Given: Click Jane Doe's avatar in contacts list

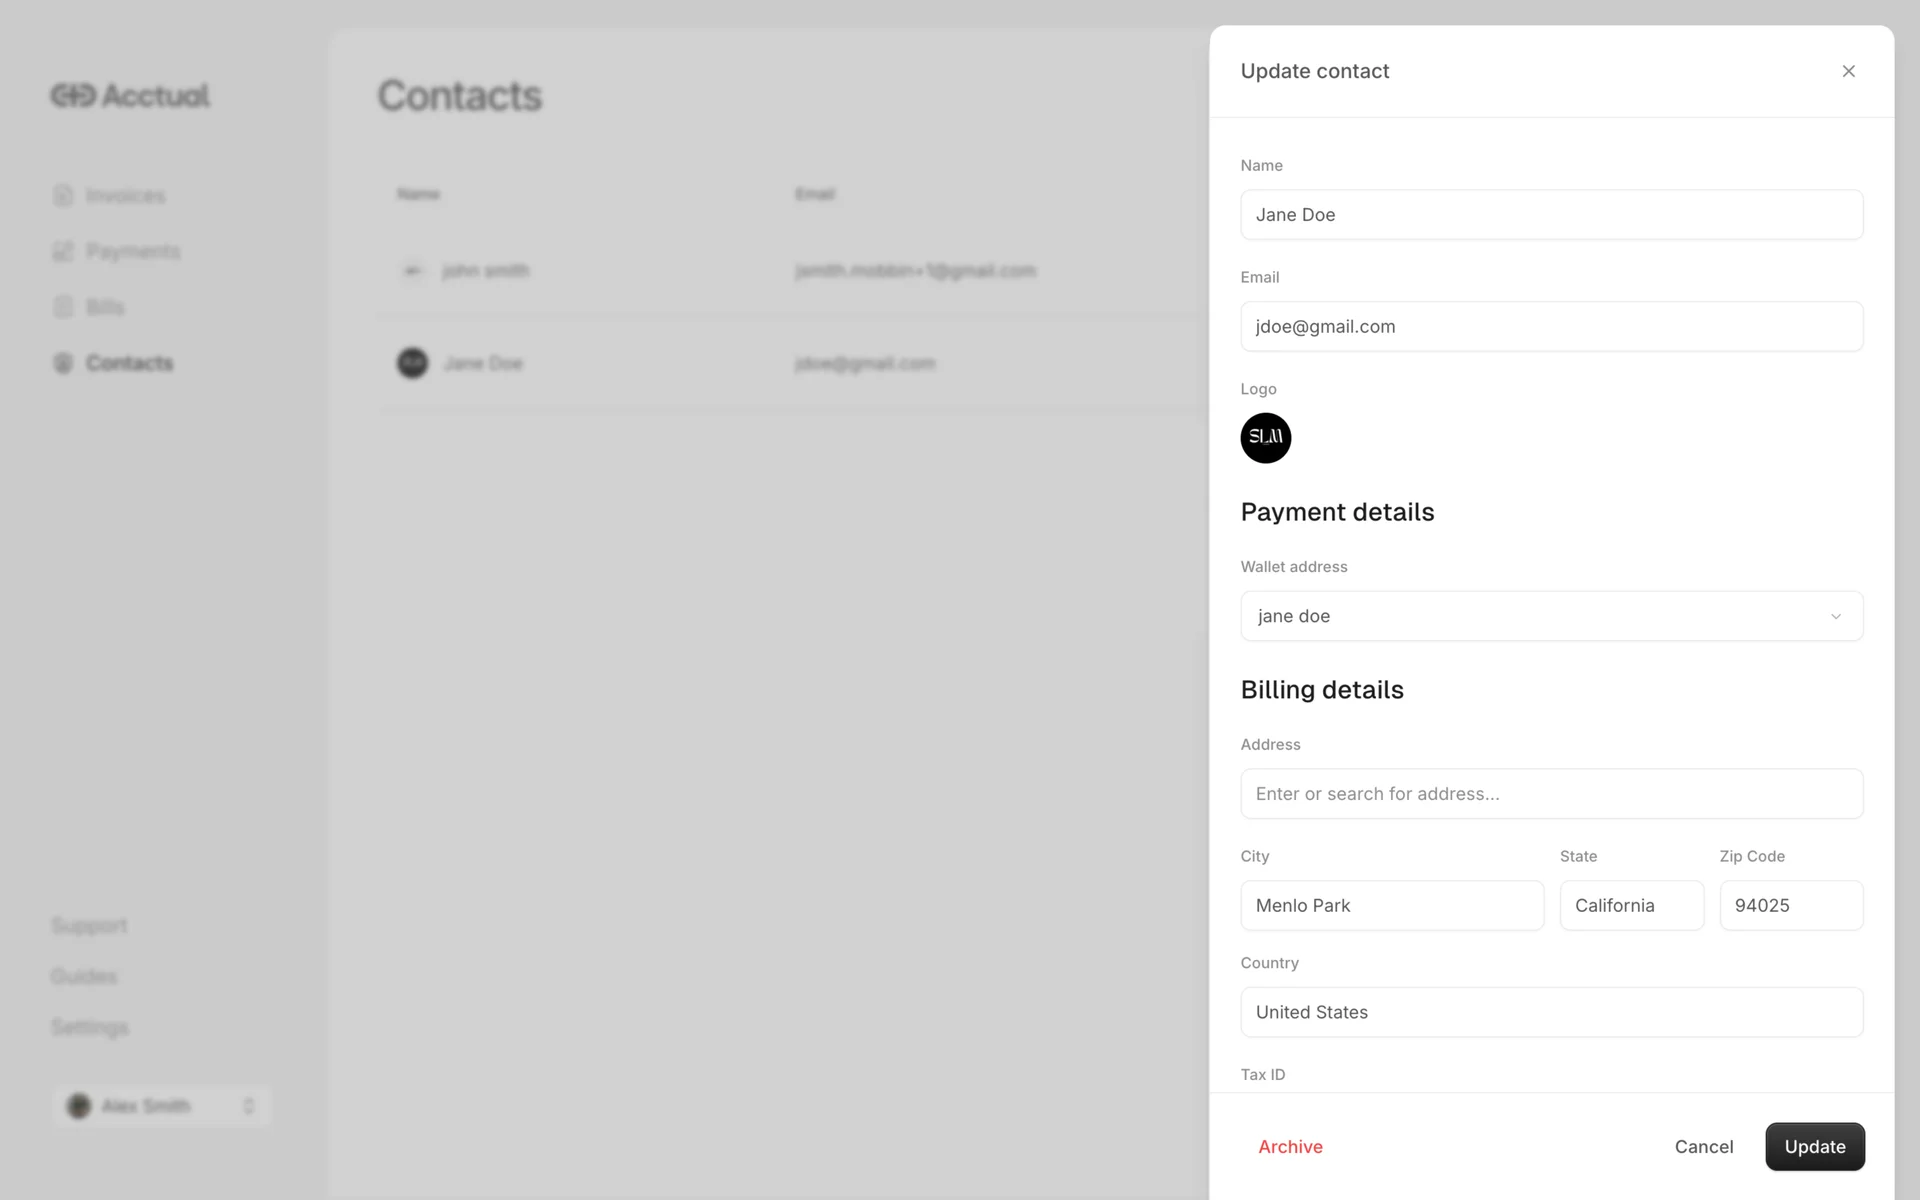Looking at the screenshot, I should click(412, 362).
